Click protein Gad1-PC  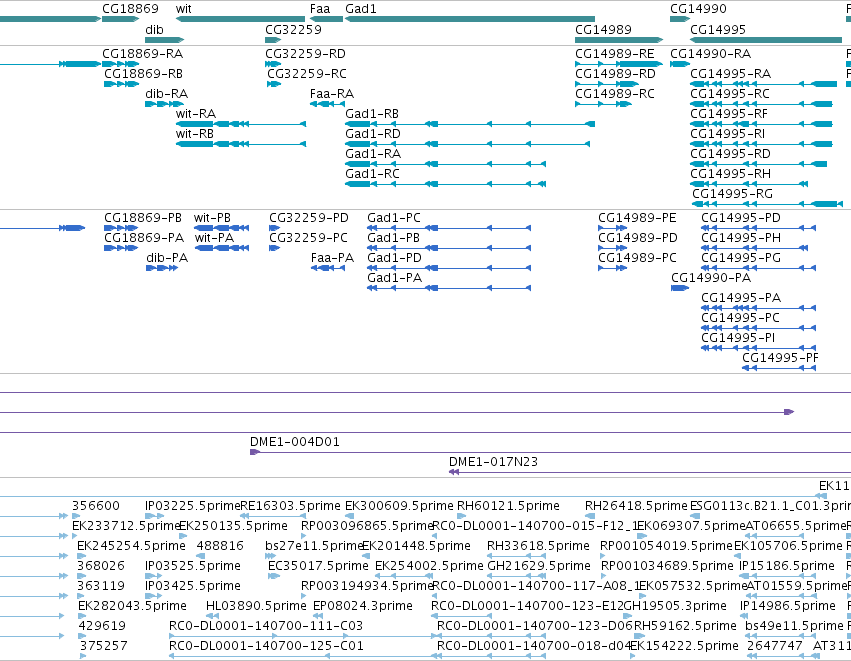pyautogui.click(x=393, y=218)
